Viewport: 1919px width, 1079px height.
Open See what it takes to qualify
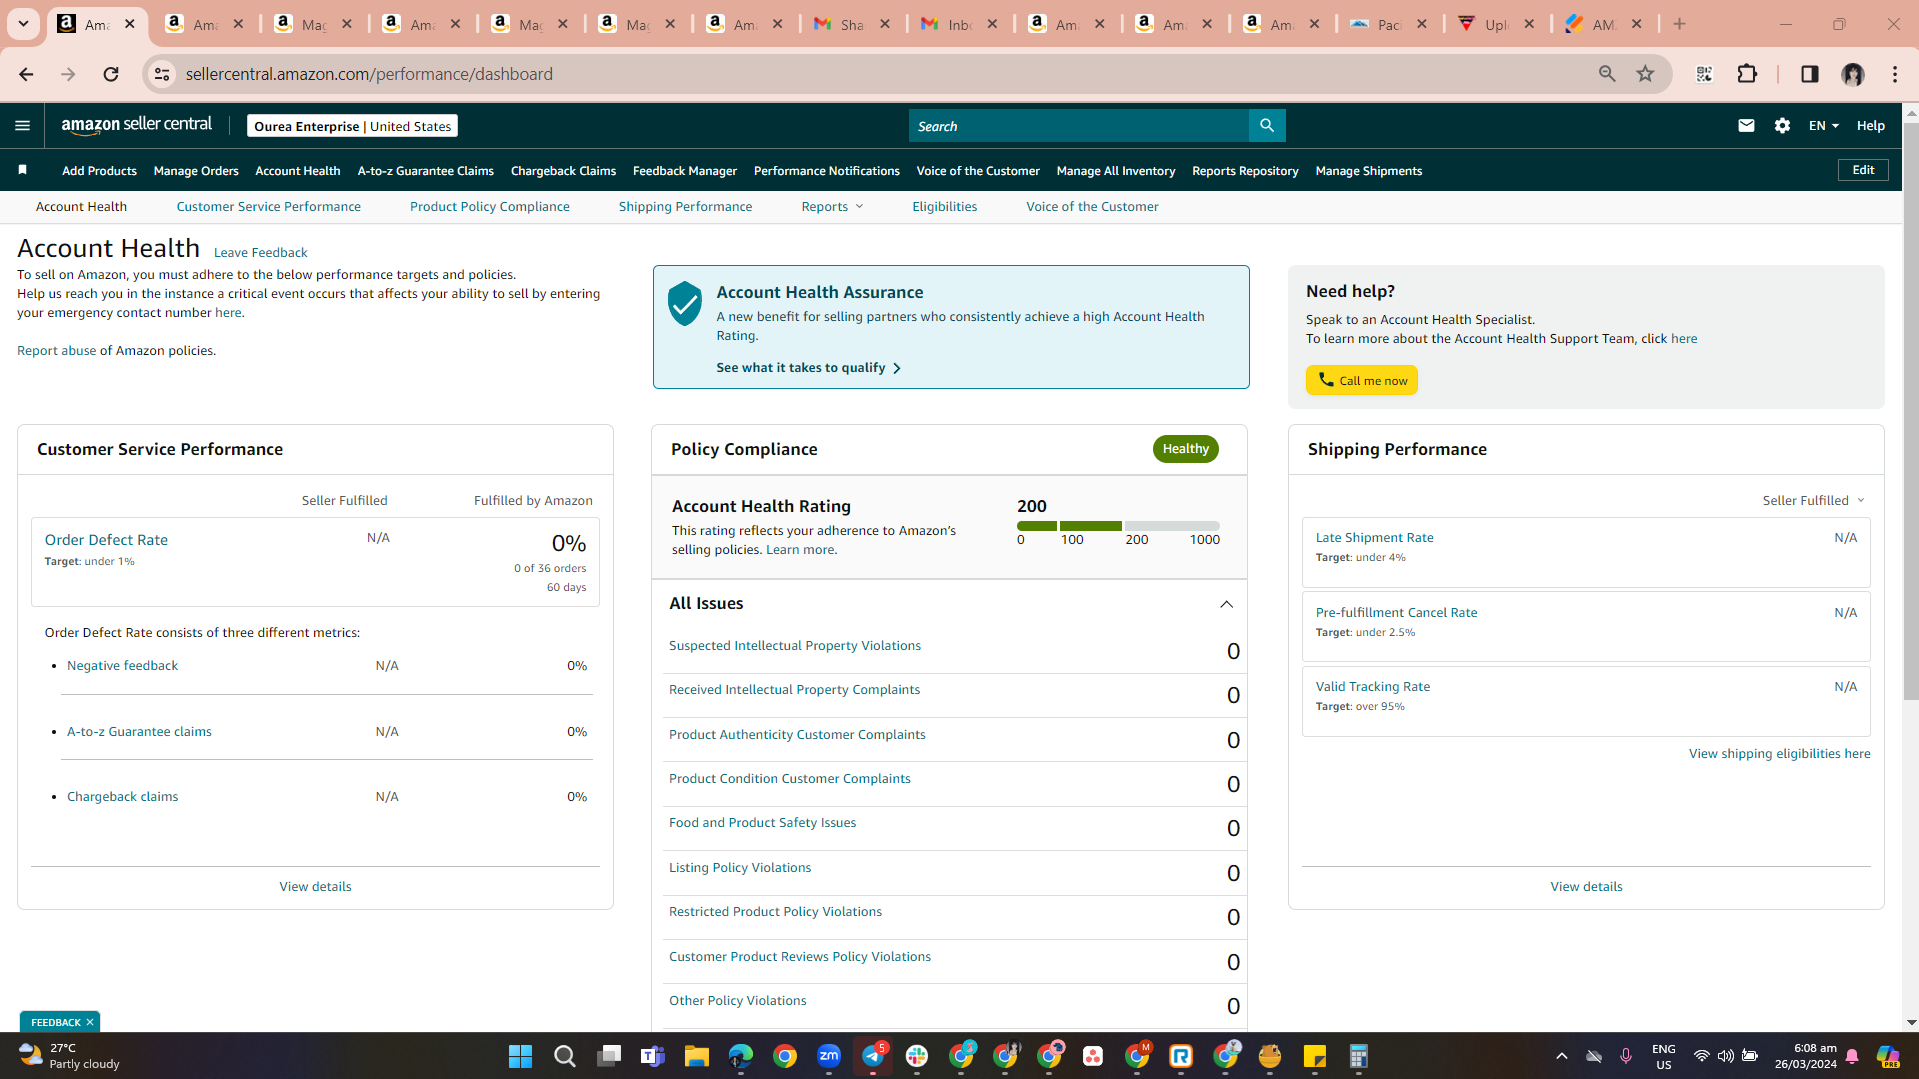pos(808,368)
